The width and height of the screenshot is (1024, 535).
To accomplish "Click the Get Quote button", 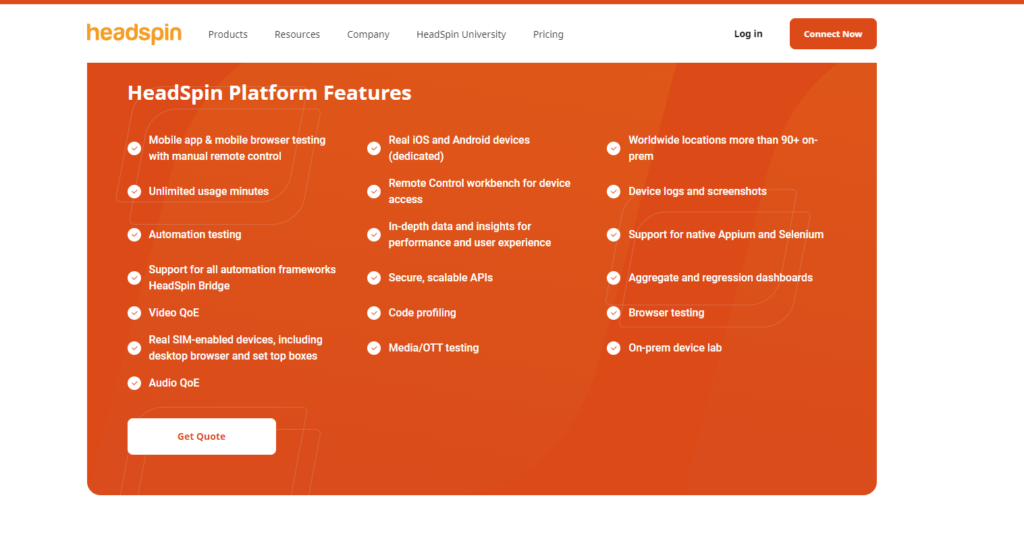I will tap(202, 436).
